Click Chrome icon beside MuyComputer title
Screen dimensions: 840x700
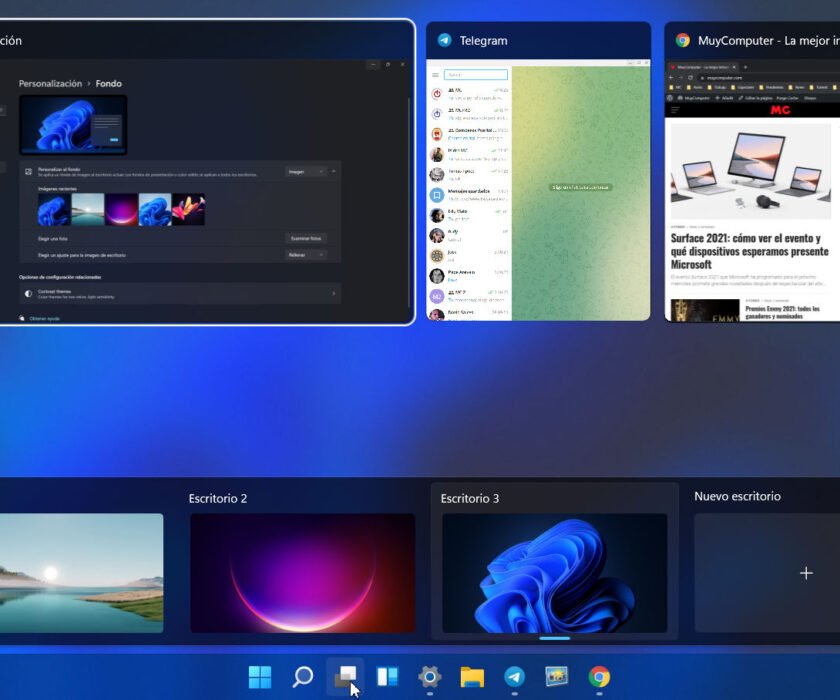682,40
